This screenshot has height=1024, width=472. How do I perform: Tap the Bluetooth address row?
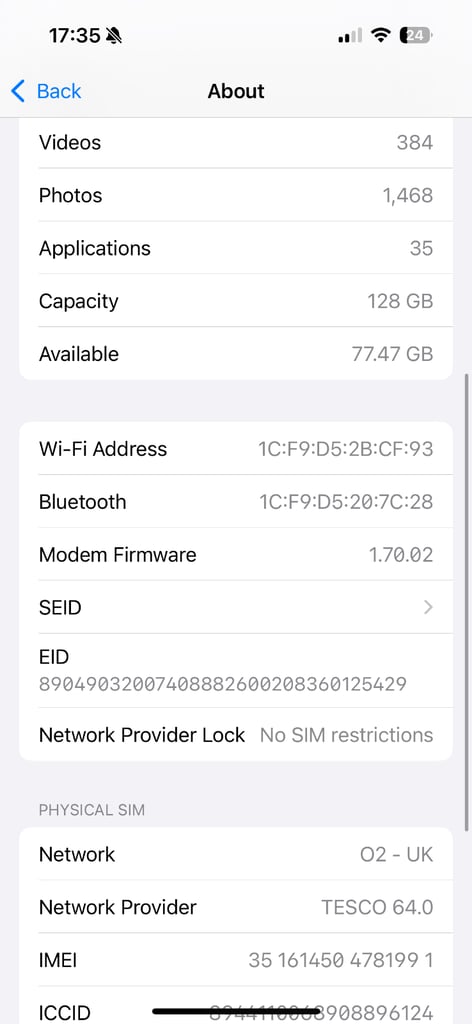pyautogui.click(x=236, y=502)
